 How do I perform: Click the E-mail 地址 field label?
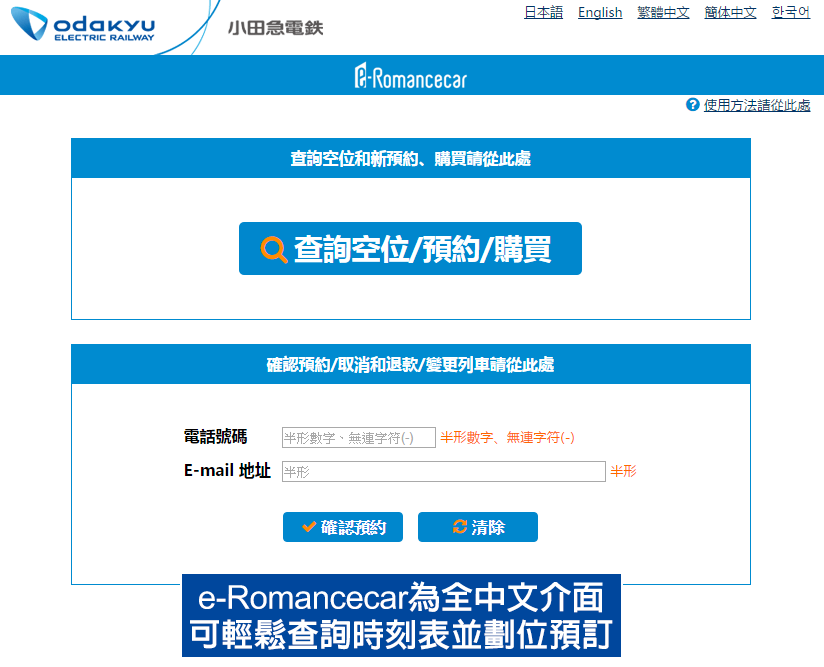[x=227, y=470]
